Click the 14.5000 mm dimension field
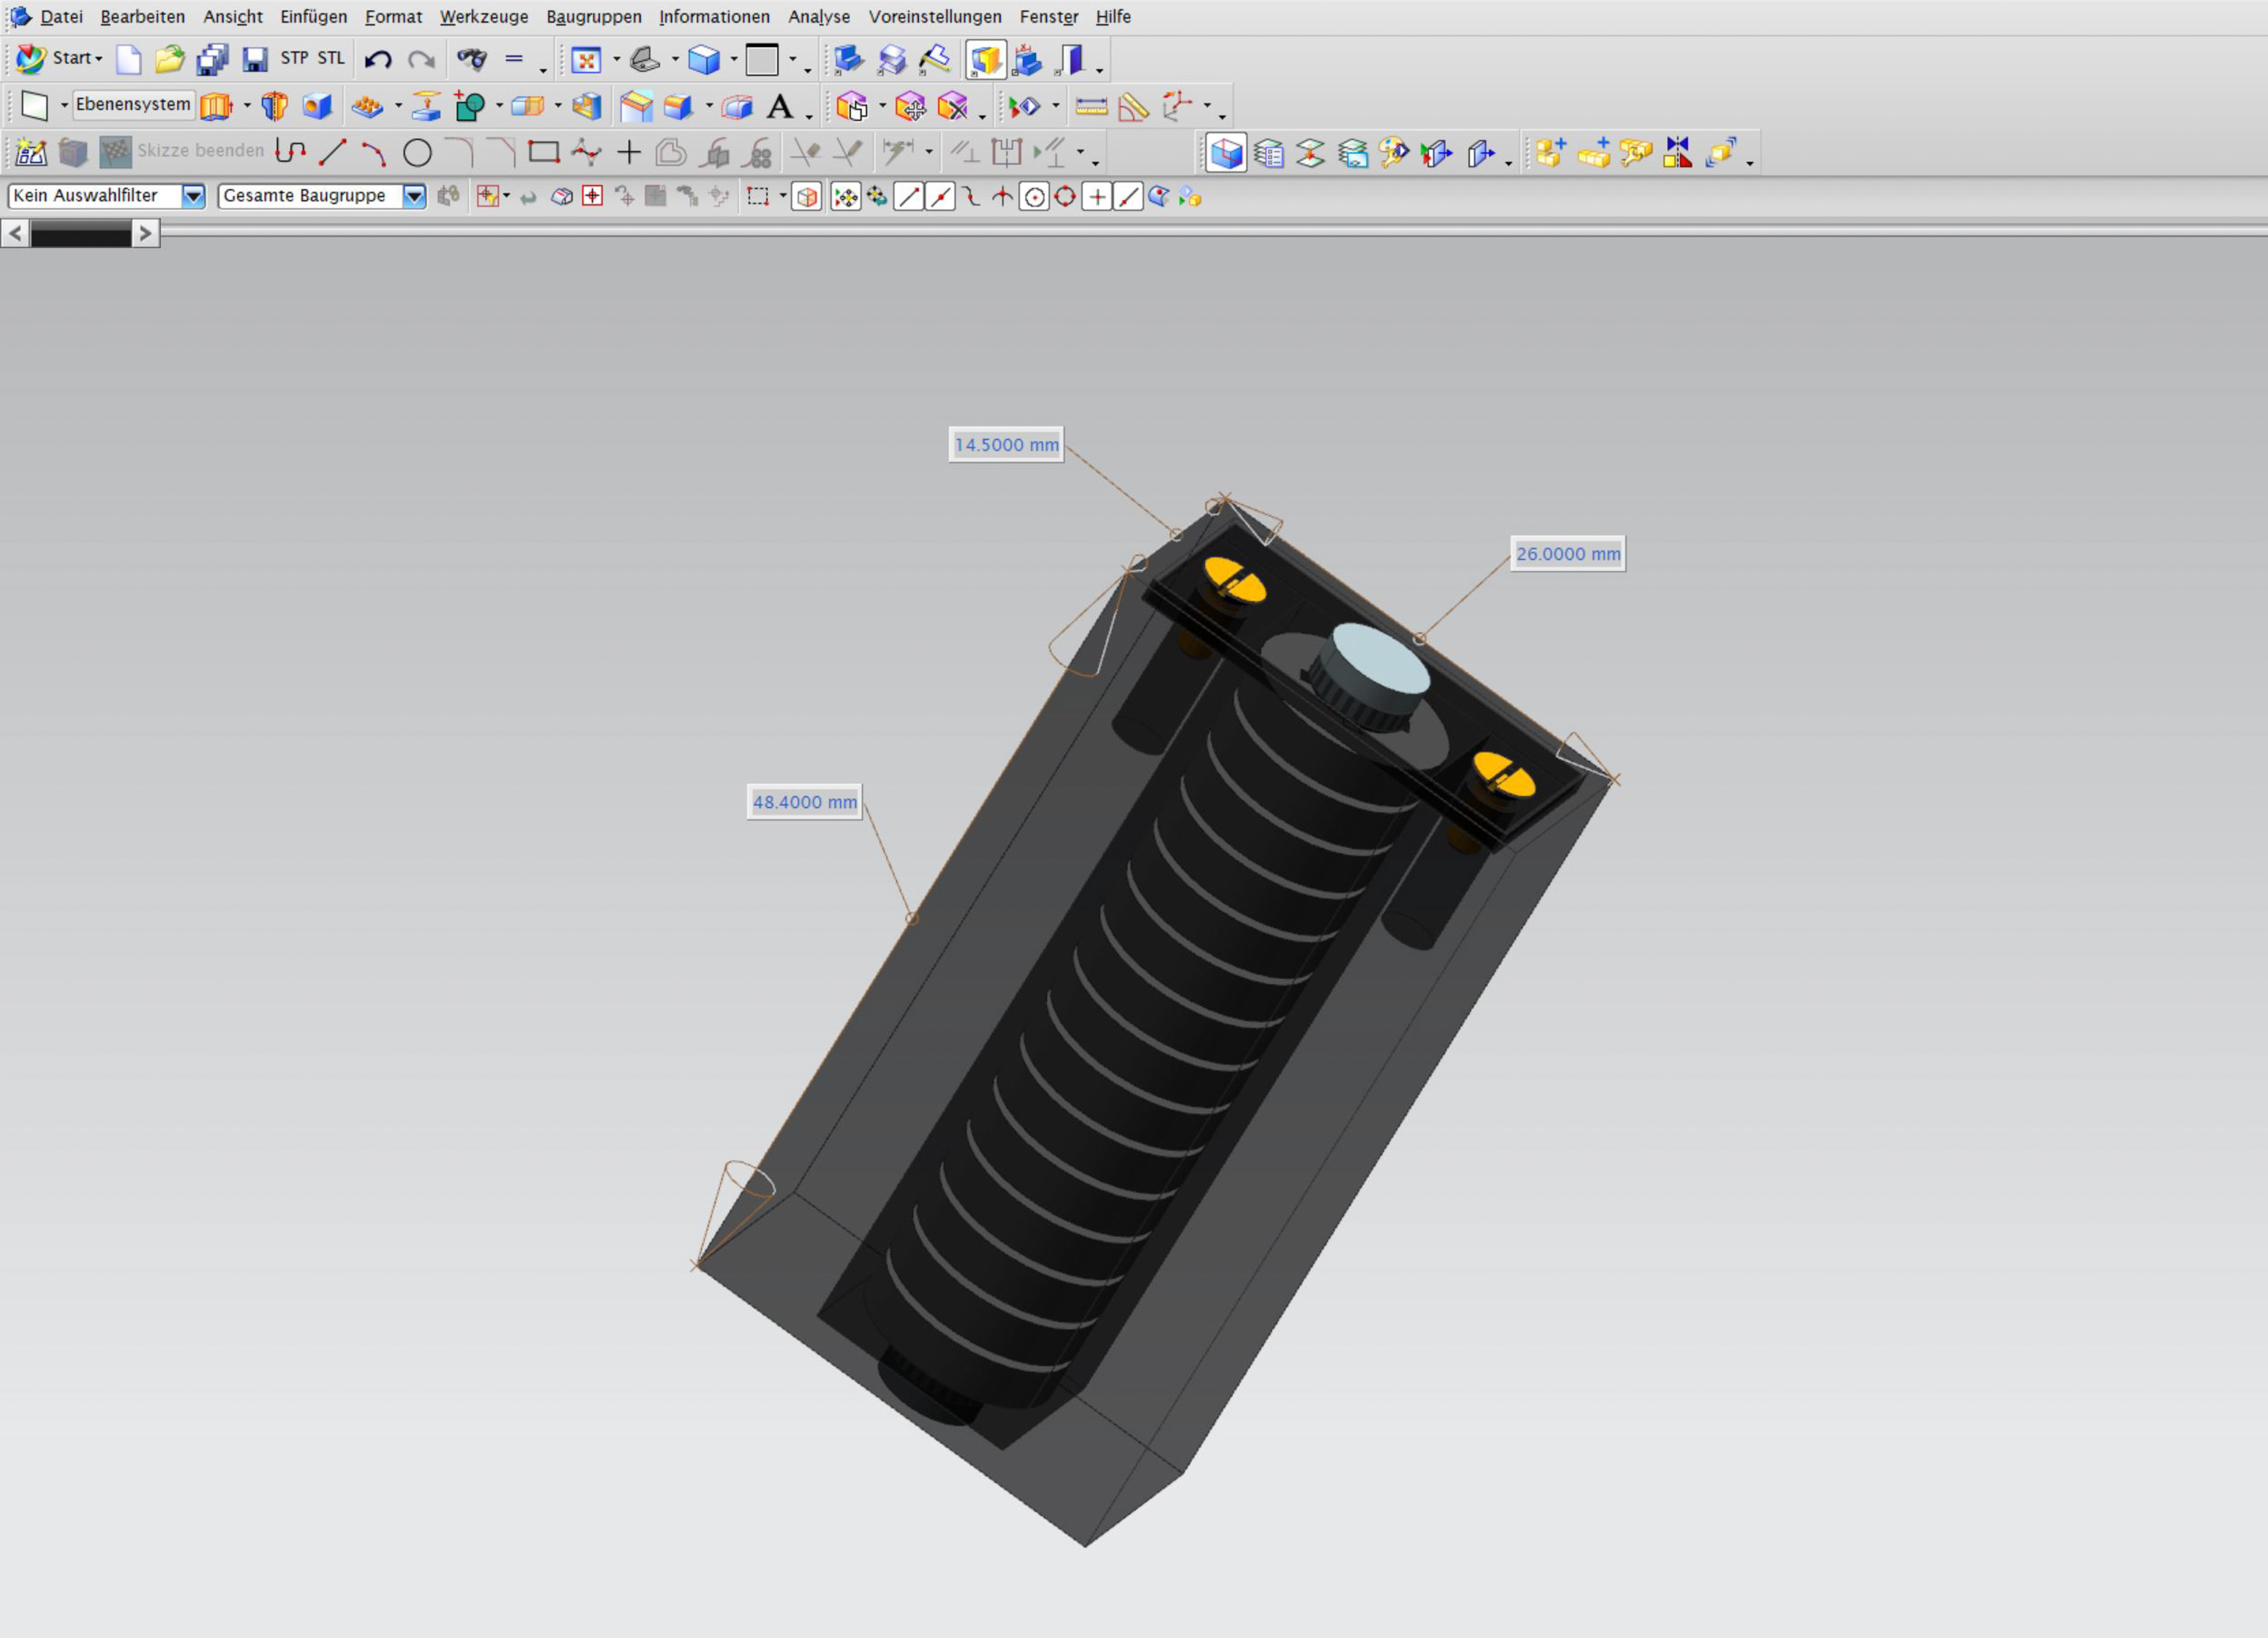Screen dimensions: 2268x1638 tap(1006, 445)
